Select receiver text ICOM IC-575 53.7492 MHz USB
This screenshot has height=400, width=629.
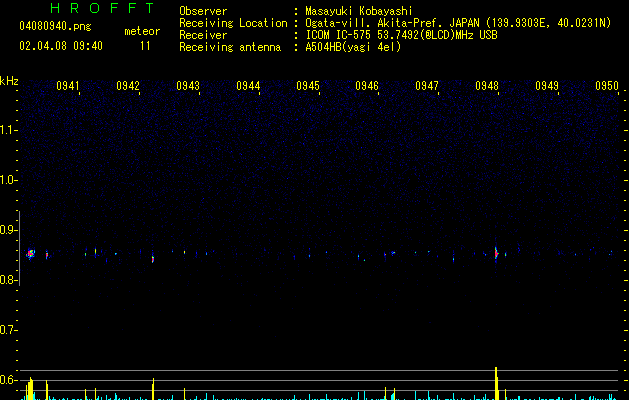(402, 35)
